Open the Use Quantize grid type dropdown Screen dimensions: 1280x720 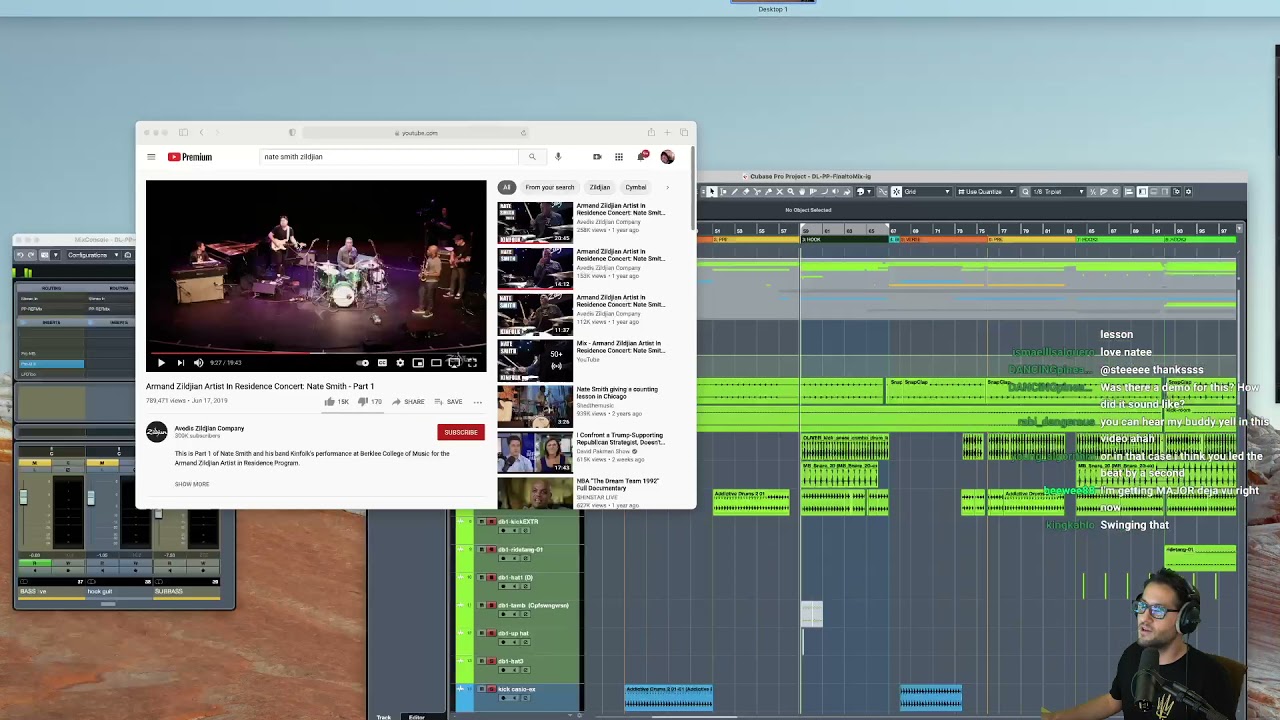986,192
